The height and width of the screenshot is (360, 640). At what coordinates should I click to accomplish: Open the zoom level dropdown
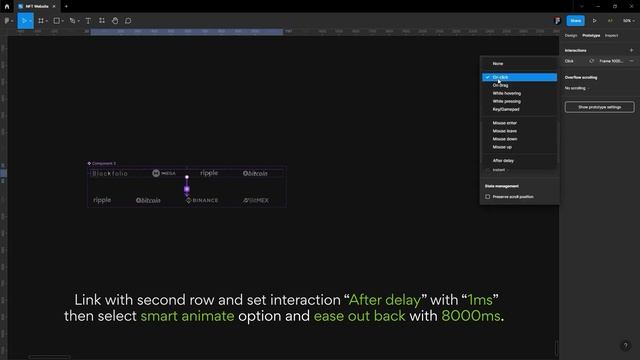(629, 21)
